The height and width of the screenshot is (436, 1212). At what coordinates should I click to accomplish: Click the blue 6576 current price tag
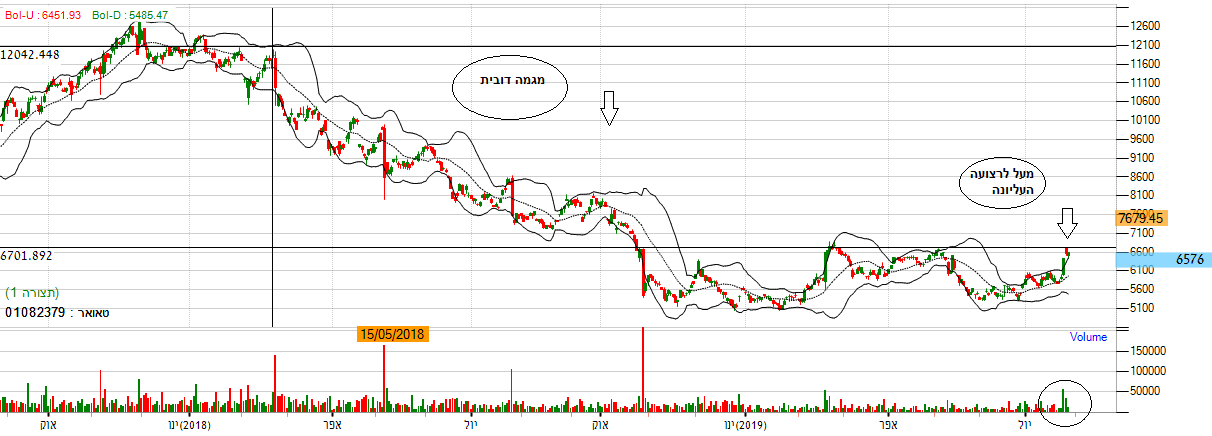1161,260
